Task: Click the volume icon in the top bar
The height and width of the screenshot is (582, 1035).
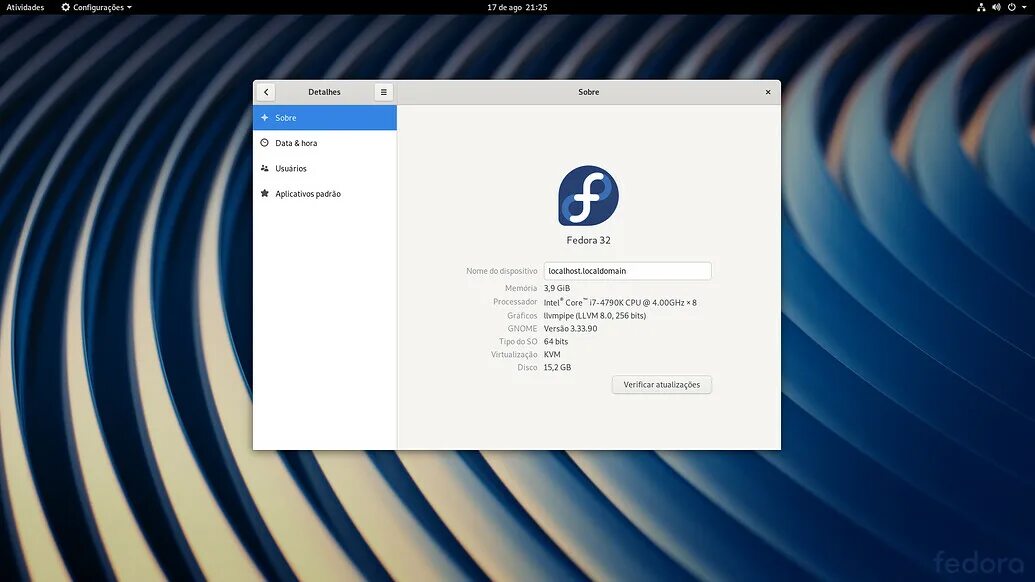Action: (x=996, y=7)
